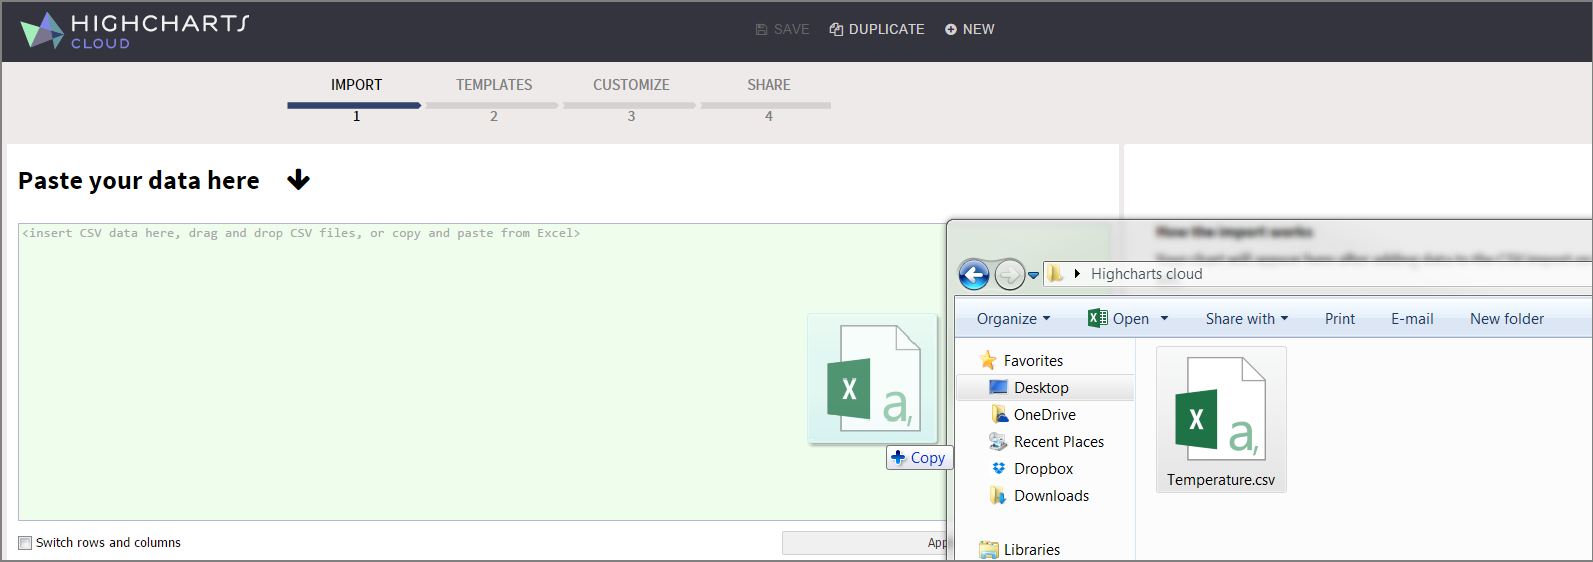This screenshot has width=1593, height=562.
Task: Click the down arrow beside heading
Action: [298, 181]
